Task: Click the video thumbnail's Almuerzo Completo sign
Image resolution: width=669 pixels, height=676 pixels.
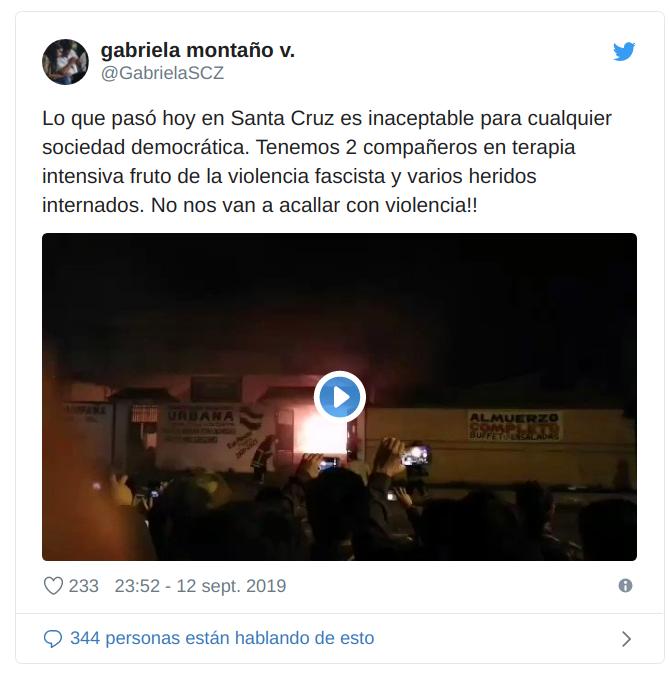Action: point(514,426)
